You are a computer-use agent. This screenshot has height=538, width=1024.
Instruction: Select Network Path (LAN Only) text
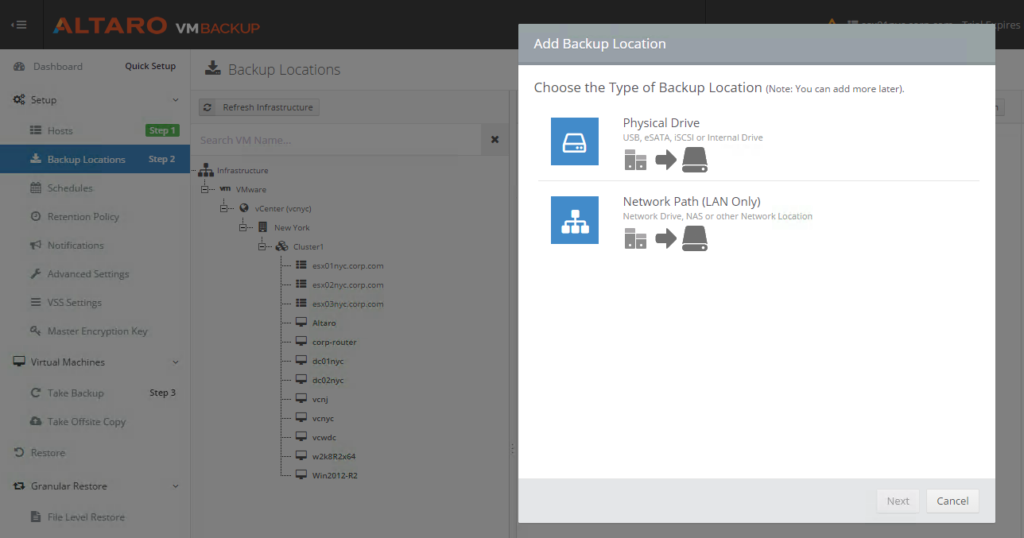[x=692, y=202]
